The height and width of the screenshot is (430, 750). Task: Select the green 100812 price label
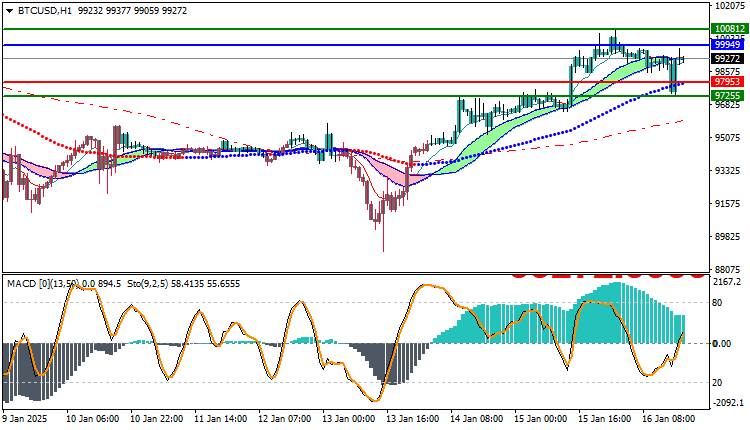[728, 29]
